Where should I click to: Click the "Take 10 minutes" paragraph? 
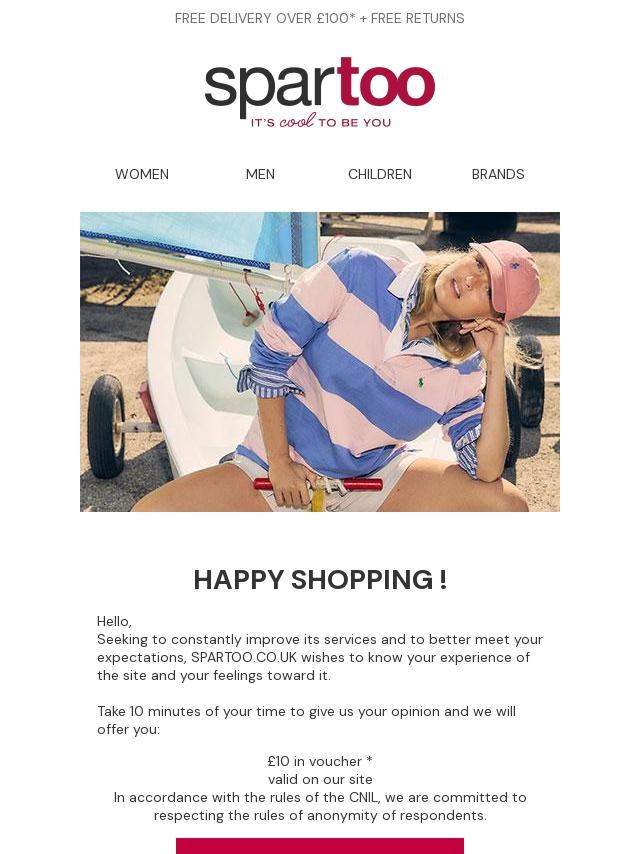307,720
